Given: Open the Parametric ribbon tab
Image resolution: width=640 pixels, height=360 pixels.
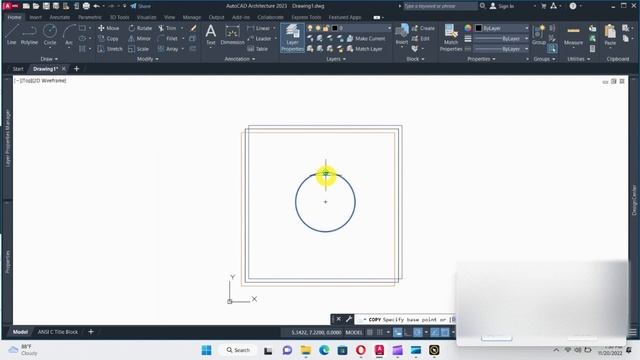Looking at the screenshot, I should tap(90, 18).
